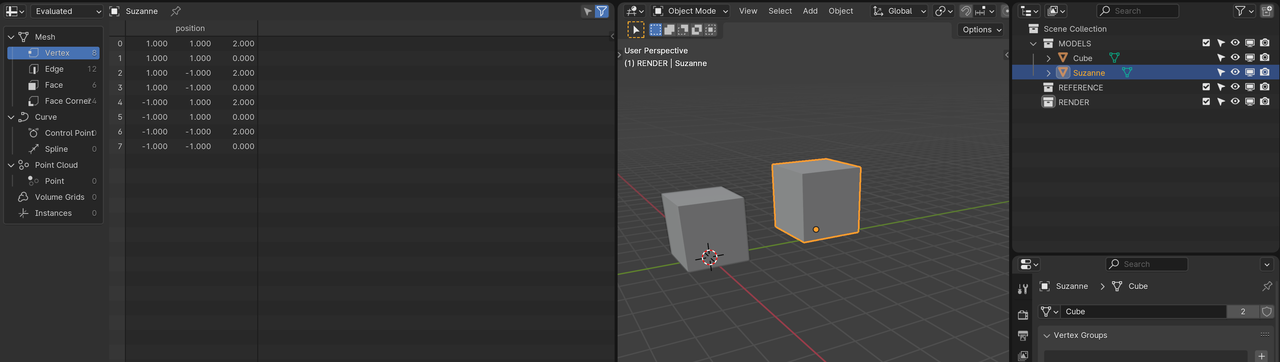Open the viewport Add menu

[x=810, y=11]
